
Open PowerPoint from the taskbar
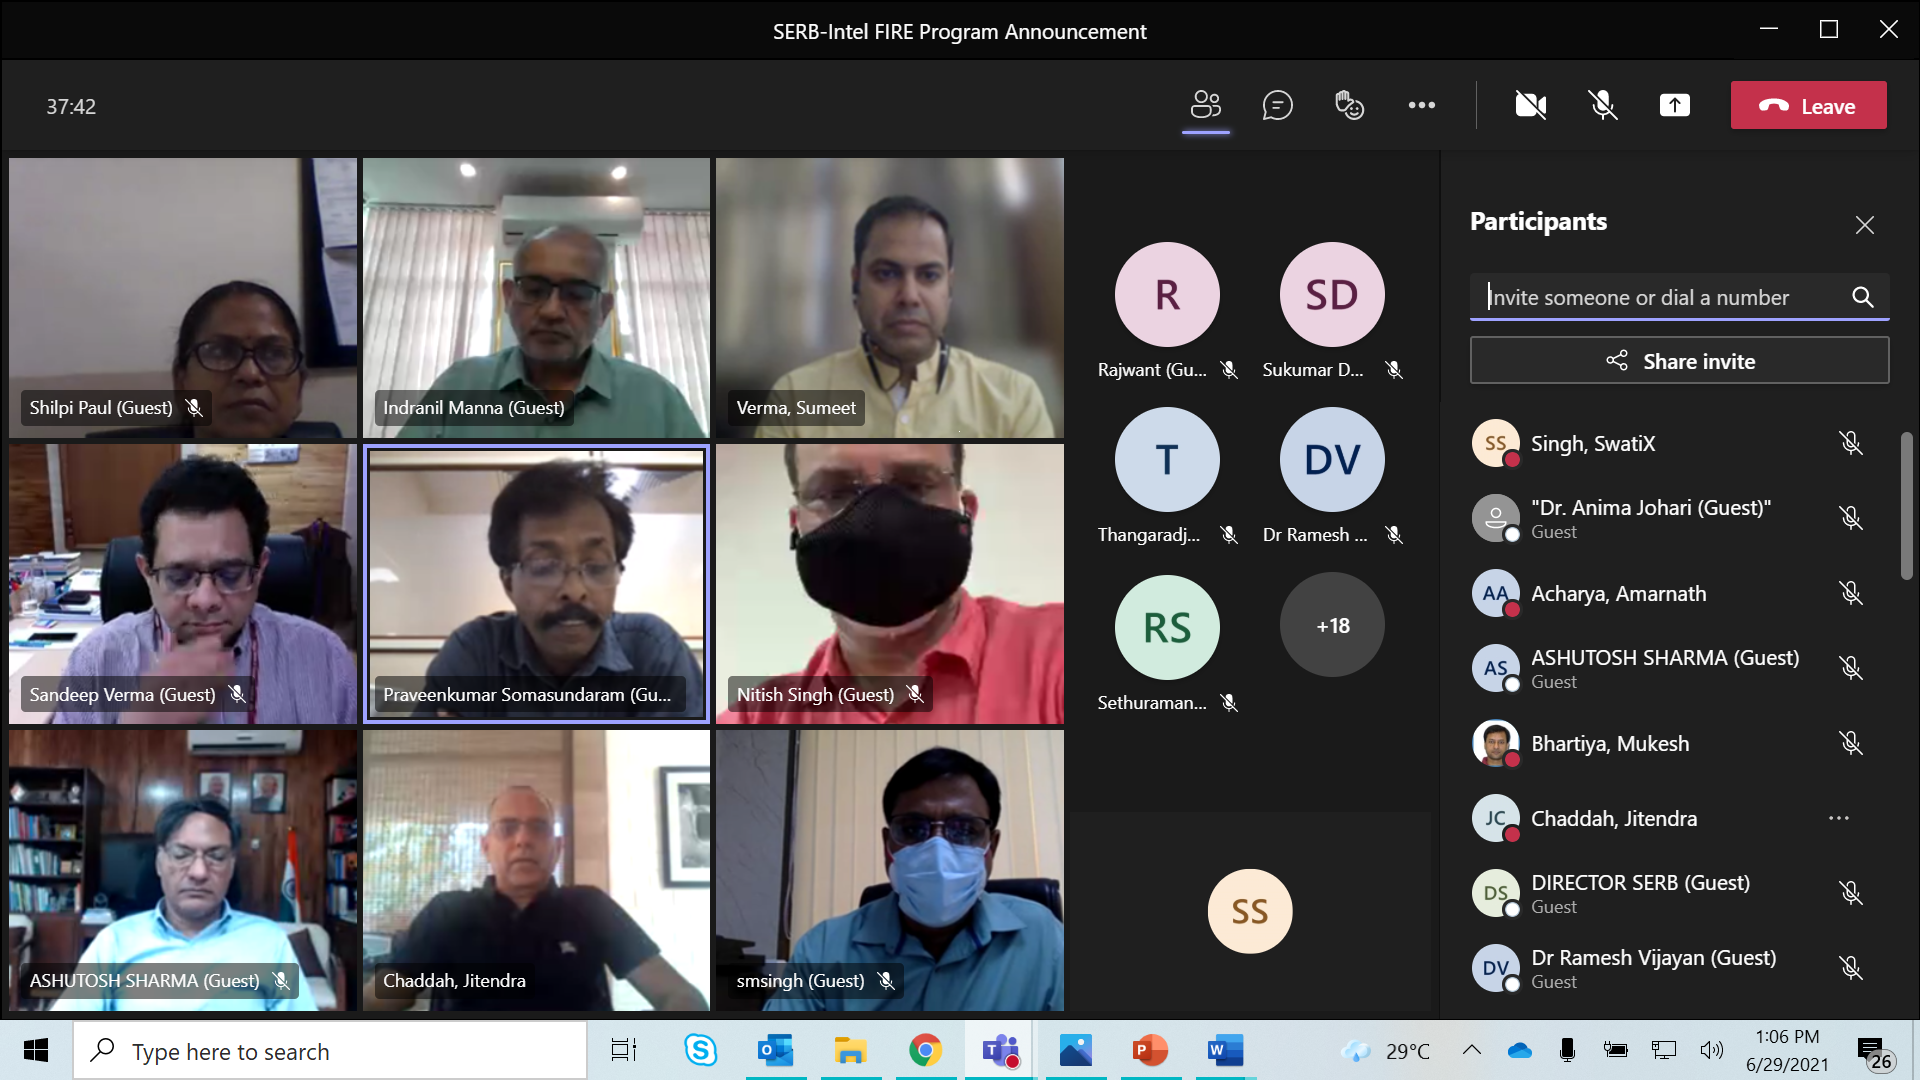pyautogui.click(x=1150, y=1050)
